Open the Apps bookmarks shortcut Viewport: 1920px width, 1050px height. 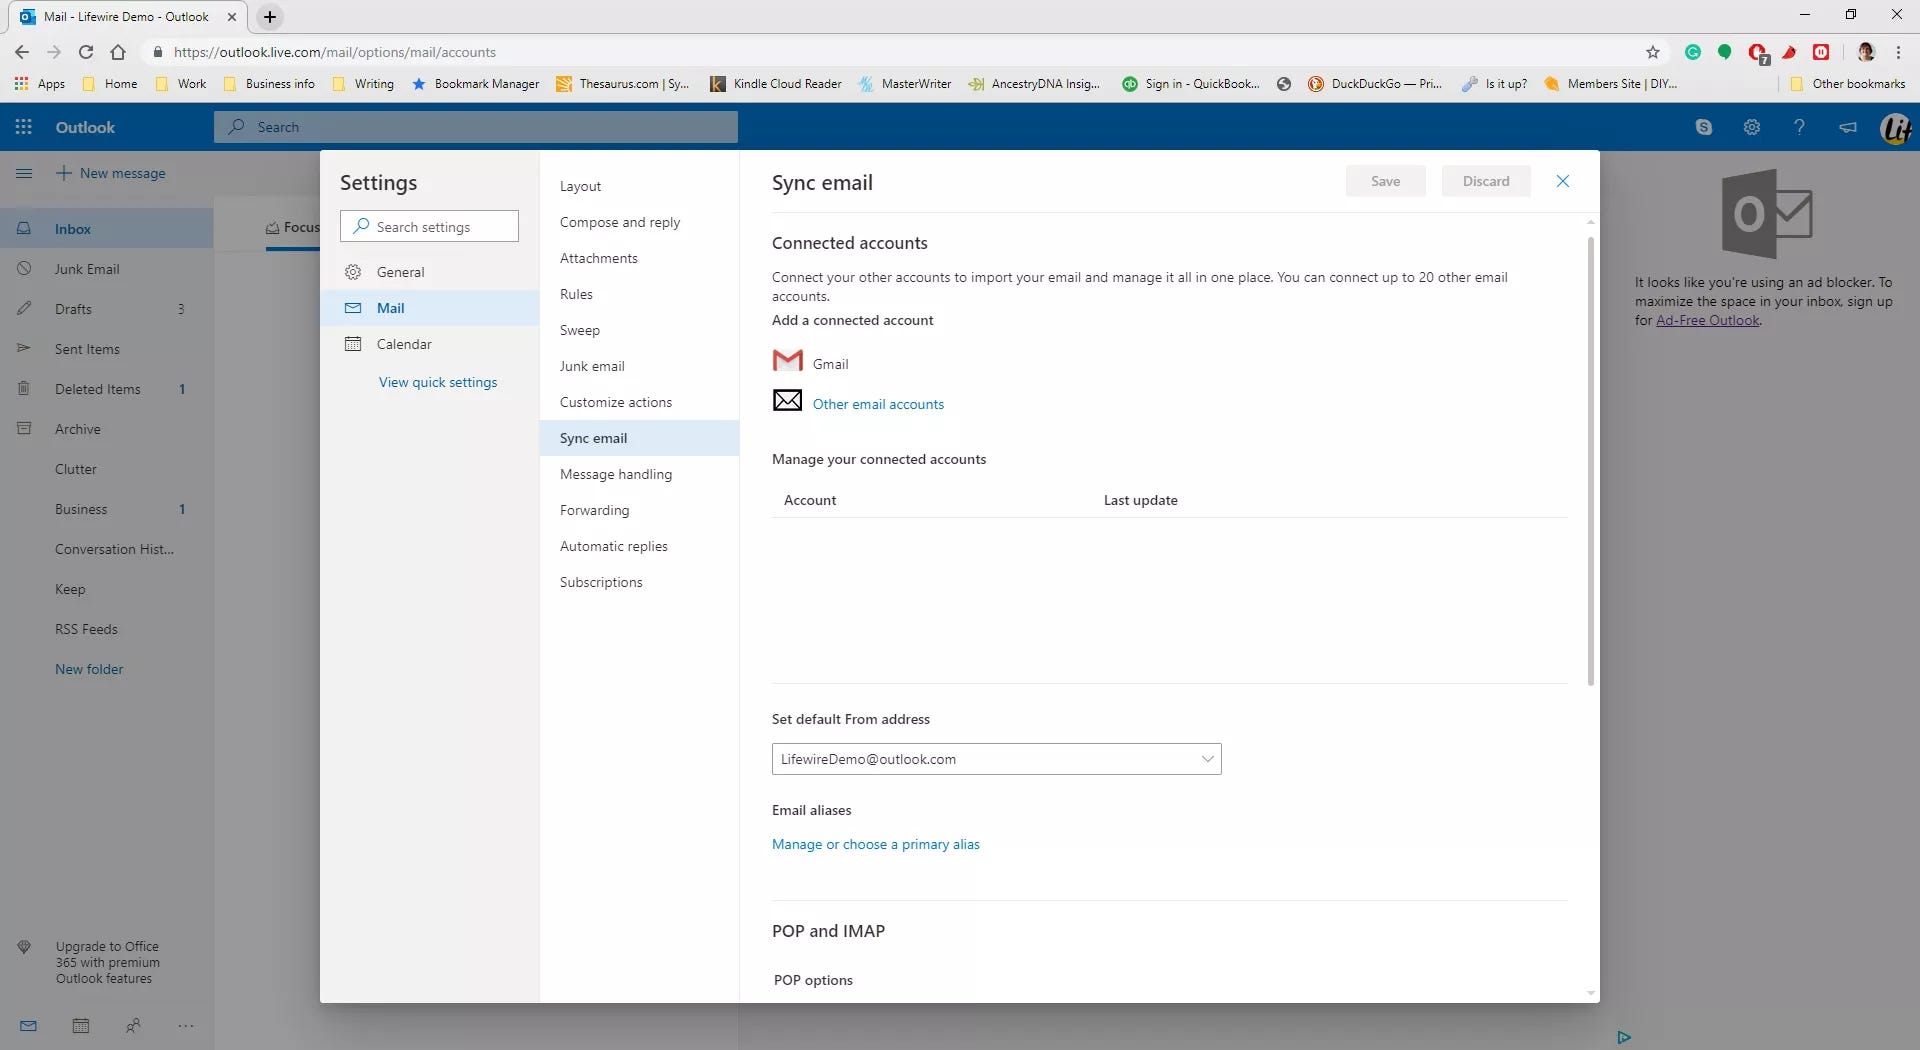[x=40, y=84]
